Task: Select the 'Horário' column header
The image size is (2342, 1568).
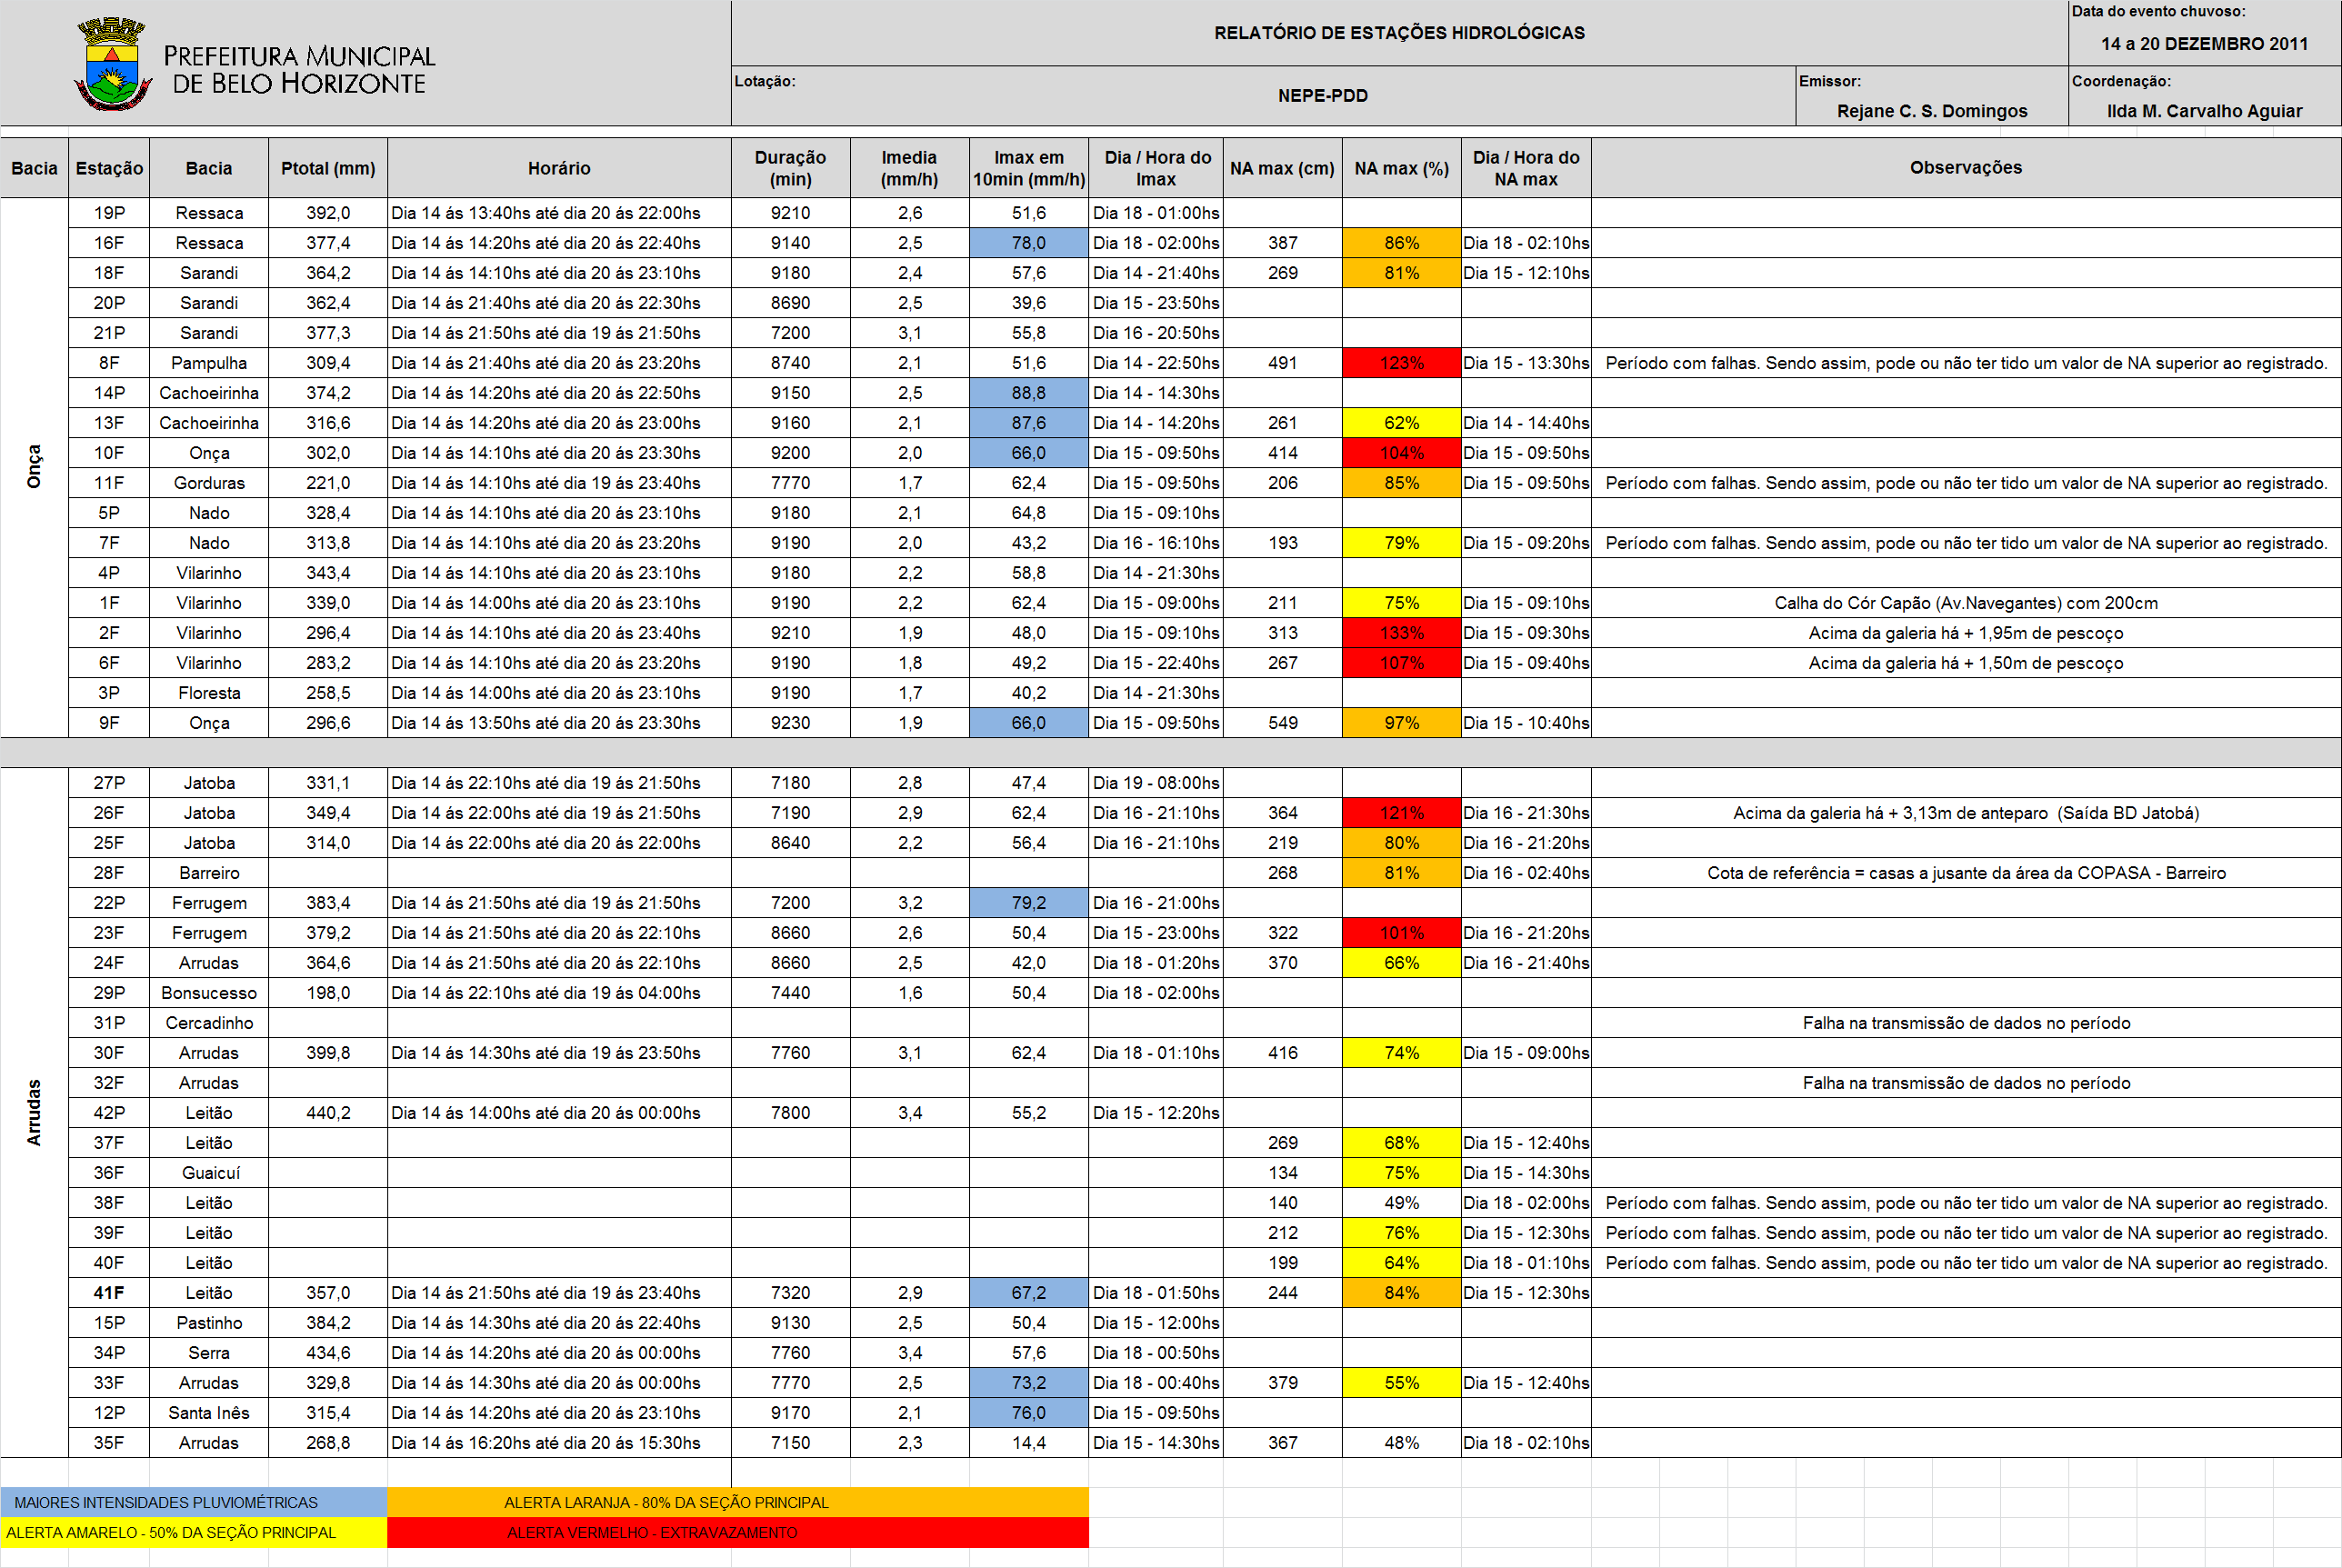Action: point(559,168)
